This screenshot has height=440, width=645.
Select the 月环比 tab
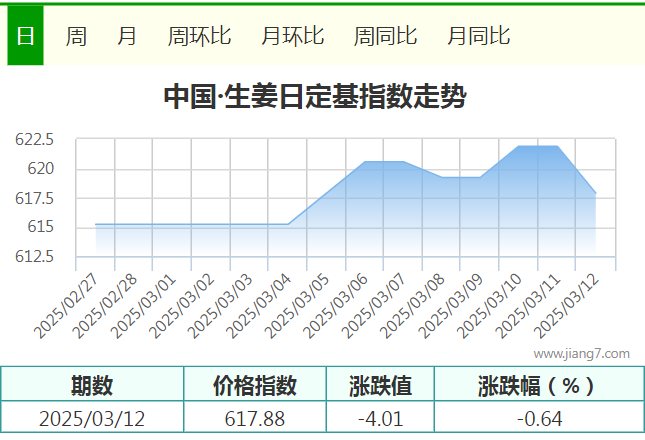292,37
